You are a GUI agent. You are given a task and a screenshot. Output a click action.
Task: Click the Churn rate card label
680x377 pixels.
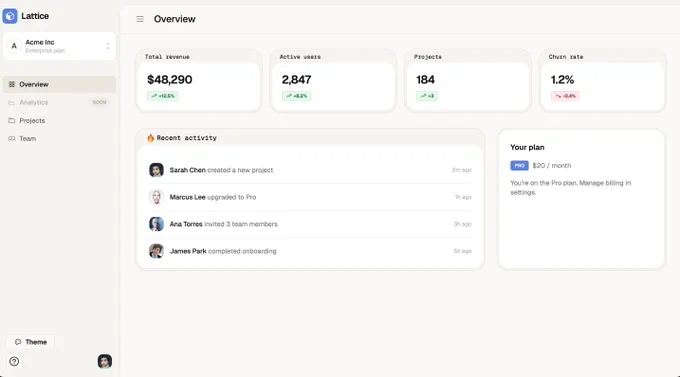[566, 57]
